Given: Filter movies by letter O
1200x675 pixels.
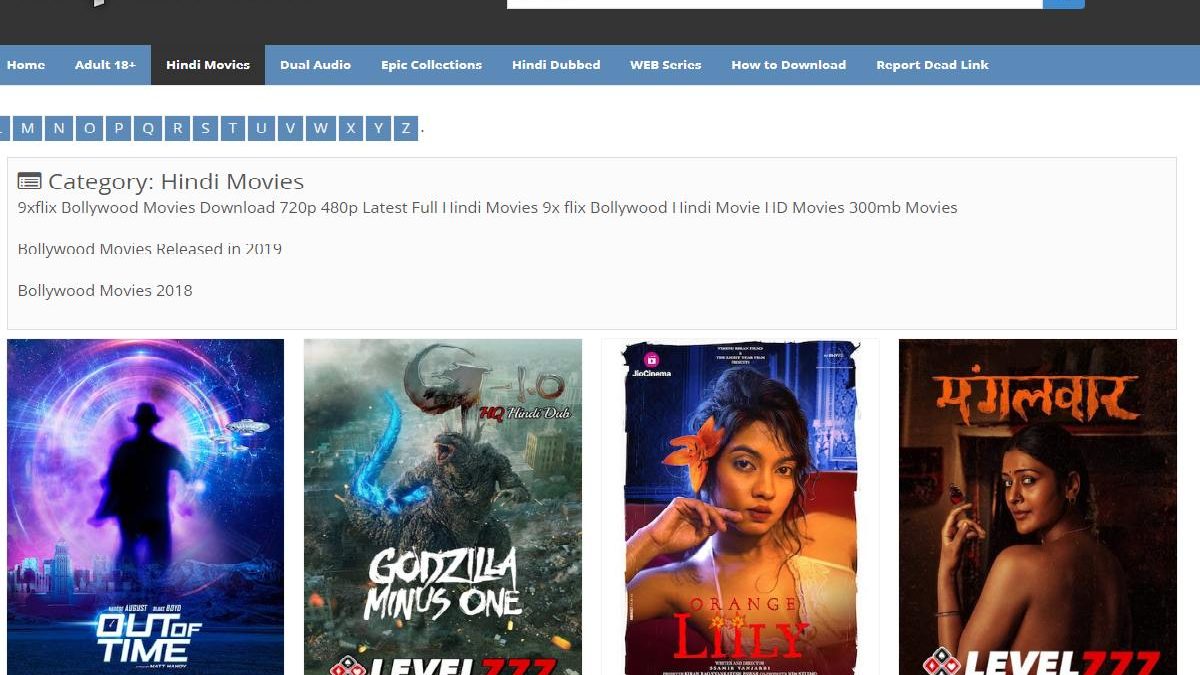Looking at the screenshot, I should 89,128.
